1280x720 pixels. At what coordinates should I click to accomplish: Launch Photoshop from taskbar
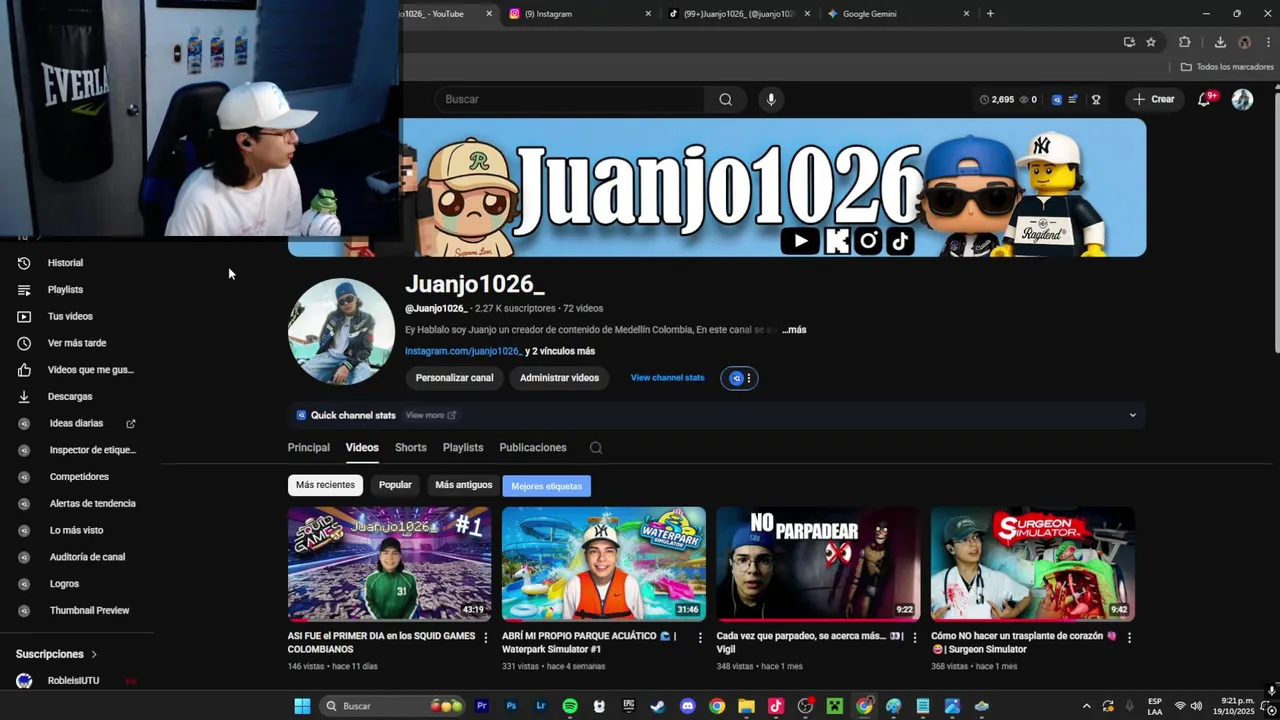511,706
